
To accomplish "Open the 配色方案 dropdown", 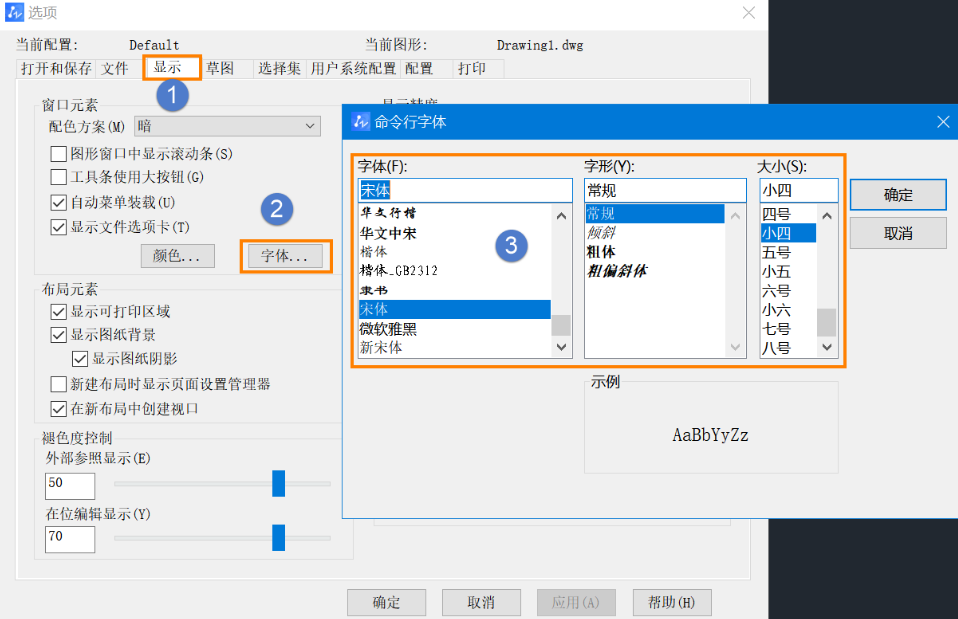I will click(227, 126).
